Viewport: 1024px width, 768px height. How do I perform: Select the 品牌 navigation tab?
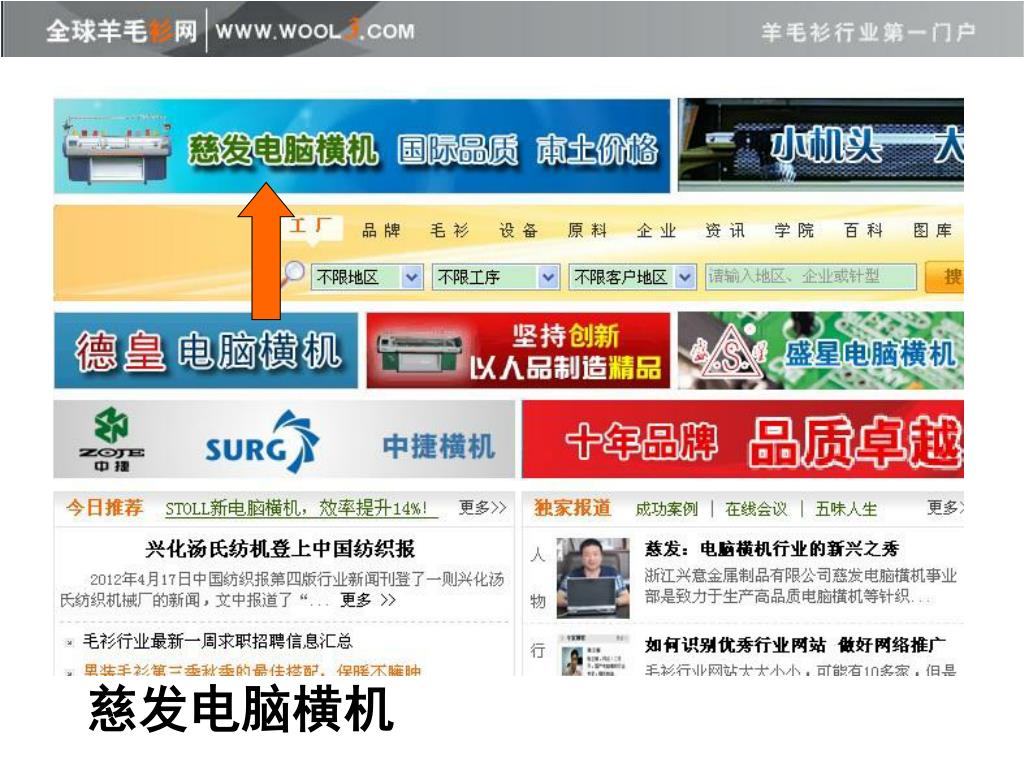click(381, 231)
